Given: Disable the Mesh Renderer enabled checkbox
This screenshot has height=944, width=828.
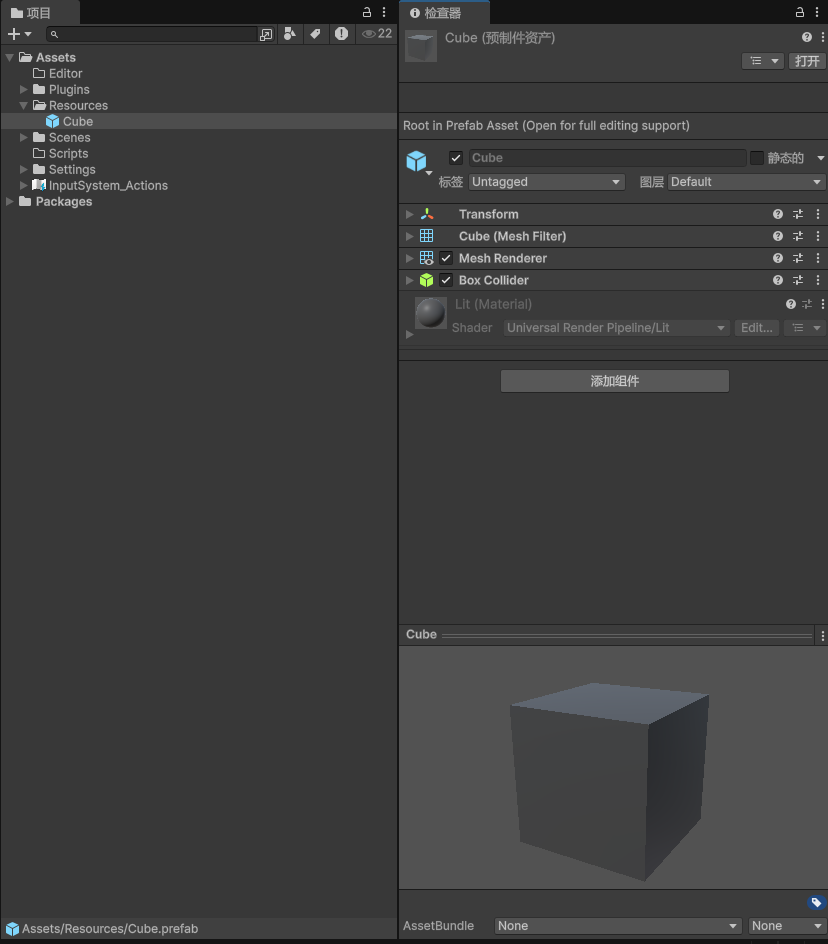Looking at the screenshot, I should click(445, 258).
